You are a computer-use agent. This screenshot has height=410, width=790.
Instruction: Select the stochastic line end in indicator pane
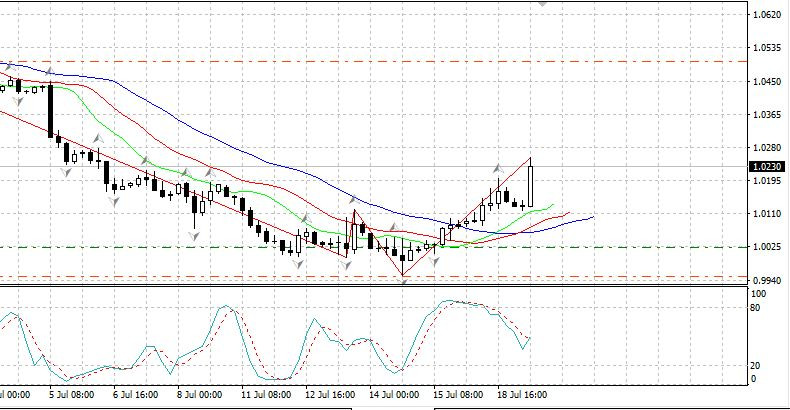point(529,339)
